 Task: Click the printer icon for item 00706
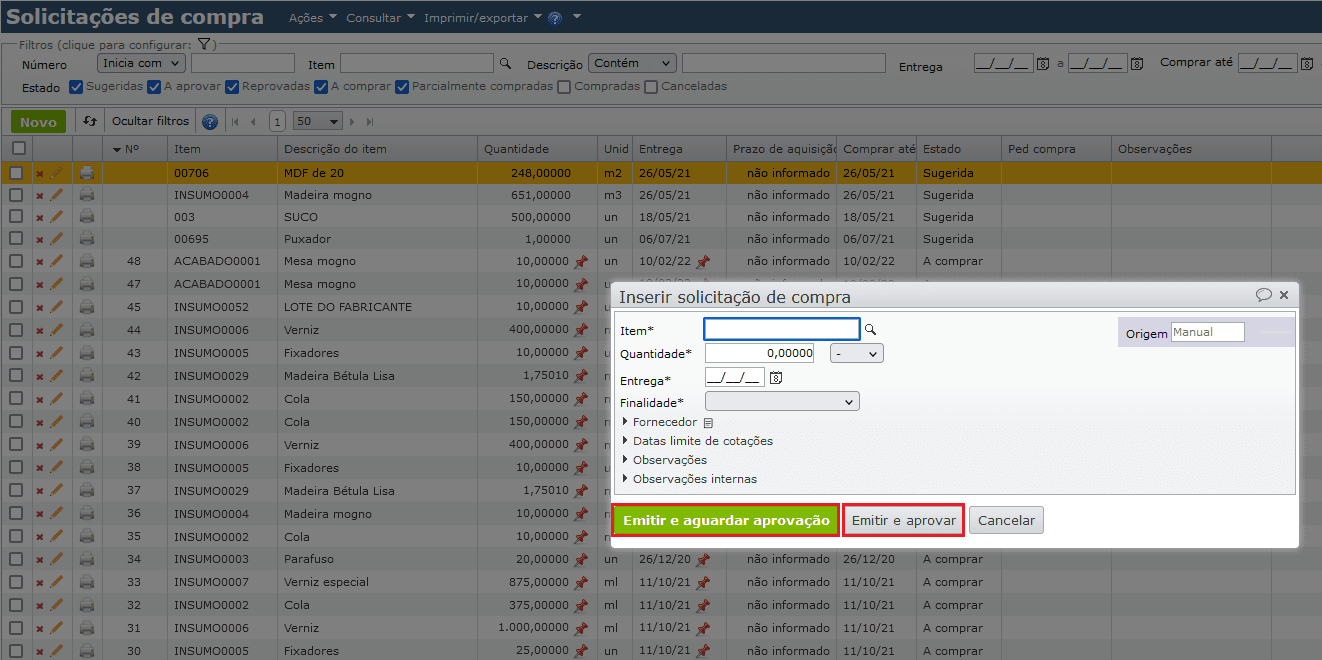click(87, 173)
